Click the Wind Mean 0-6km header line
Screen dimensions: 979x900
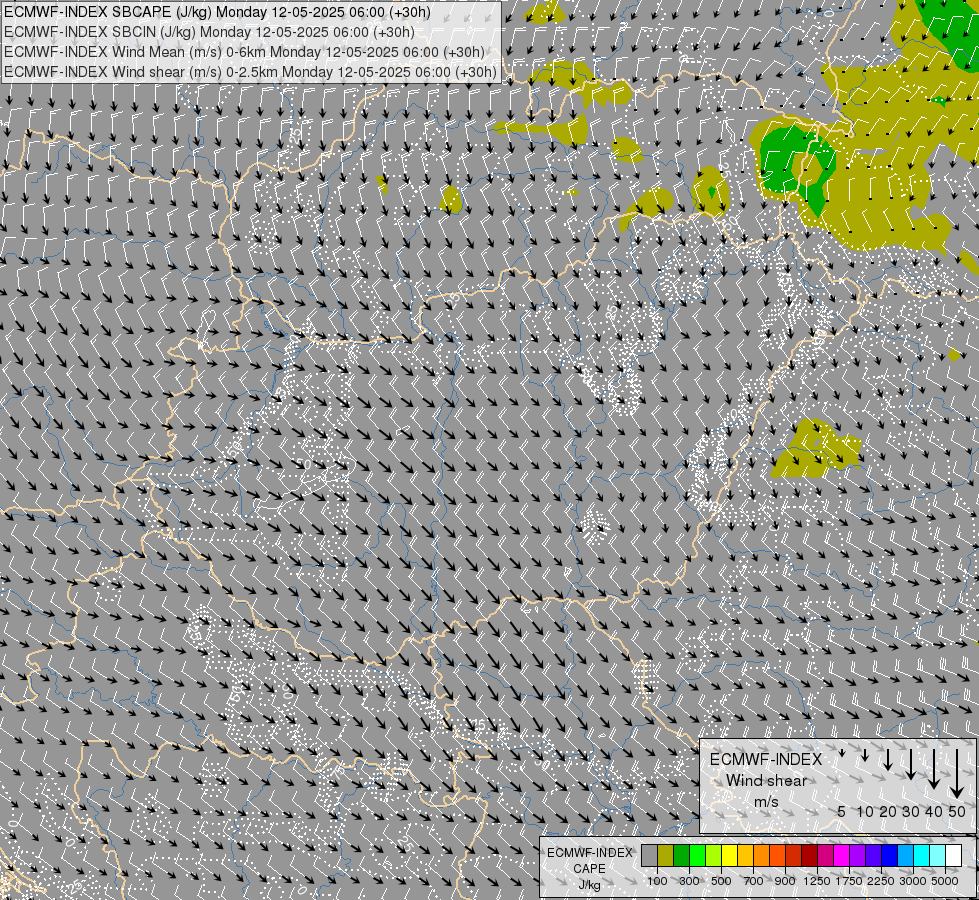point(244,52)
